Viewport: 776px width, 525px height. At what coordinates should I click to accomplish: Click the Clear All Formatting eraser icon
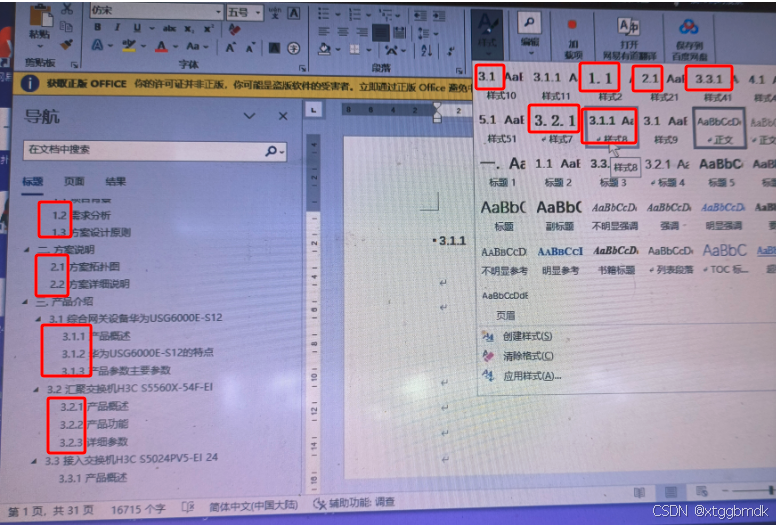(234, 29)
